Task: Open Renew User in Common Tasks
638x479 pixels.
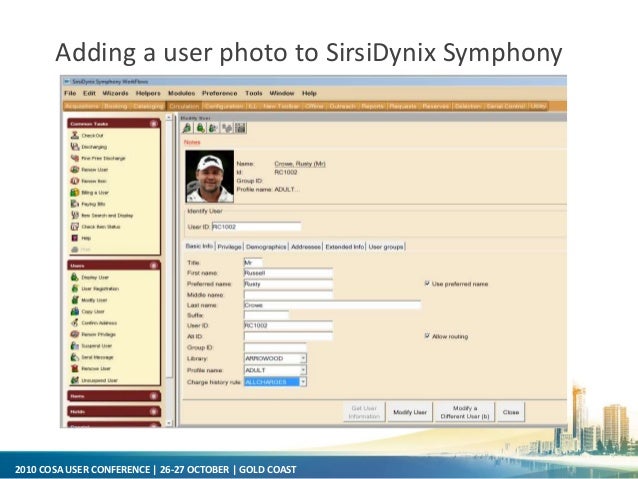Action: coord(90,170)
